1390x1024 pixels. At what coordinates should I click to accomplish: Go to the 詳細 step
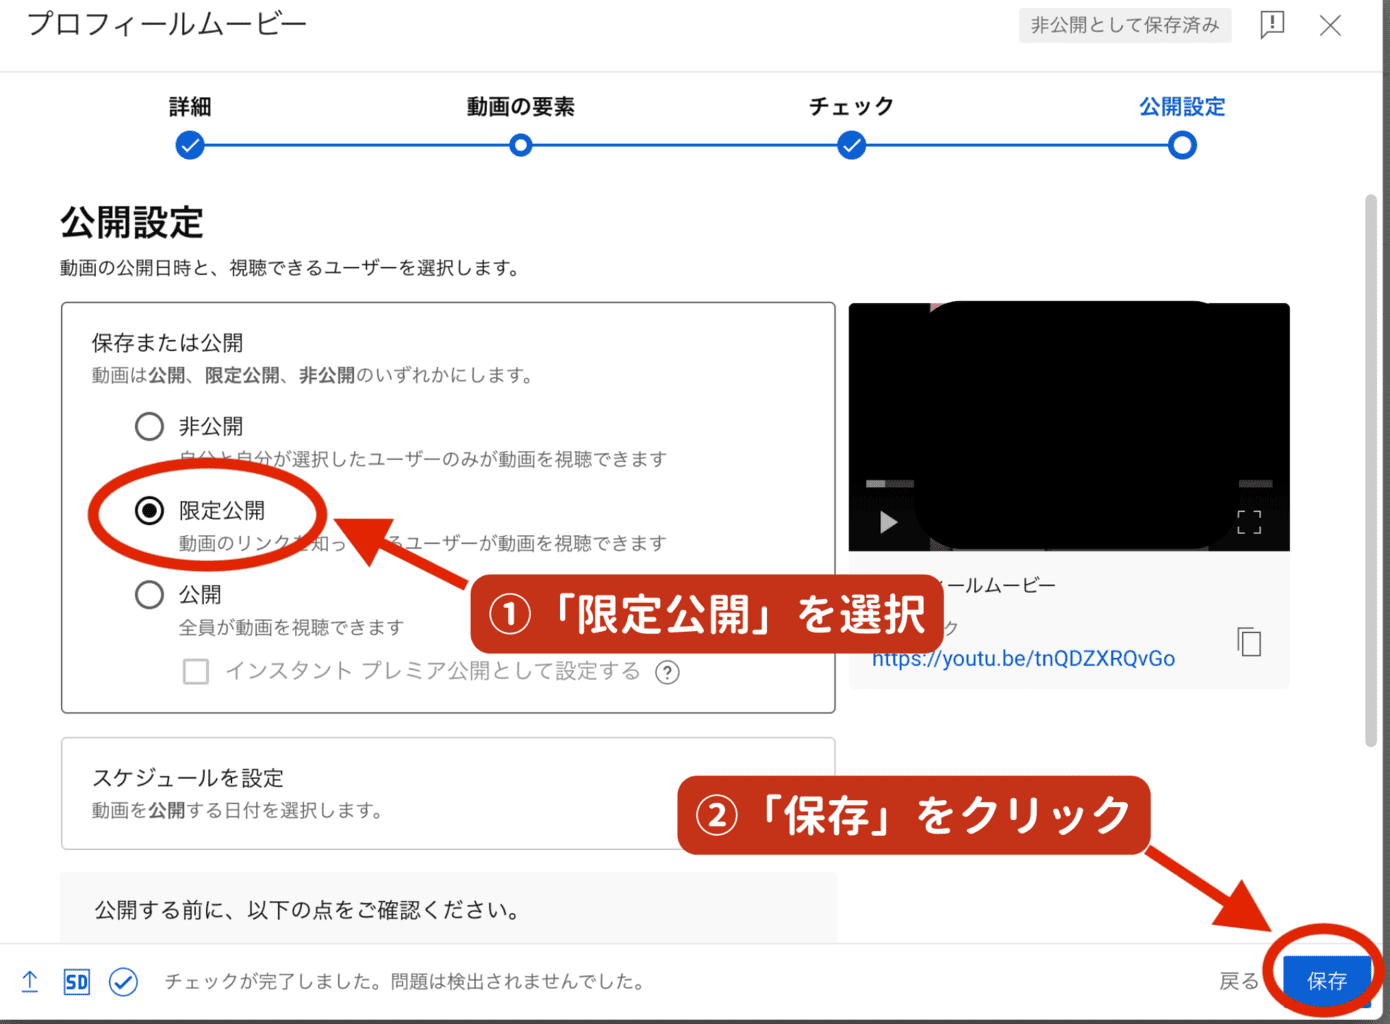point(190,146)
